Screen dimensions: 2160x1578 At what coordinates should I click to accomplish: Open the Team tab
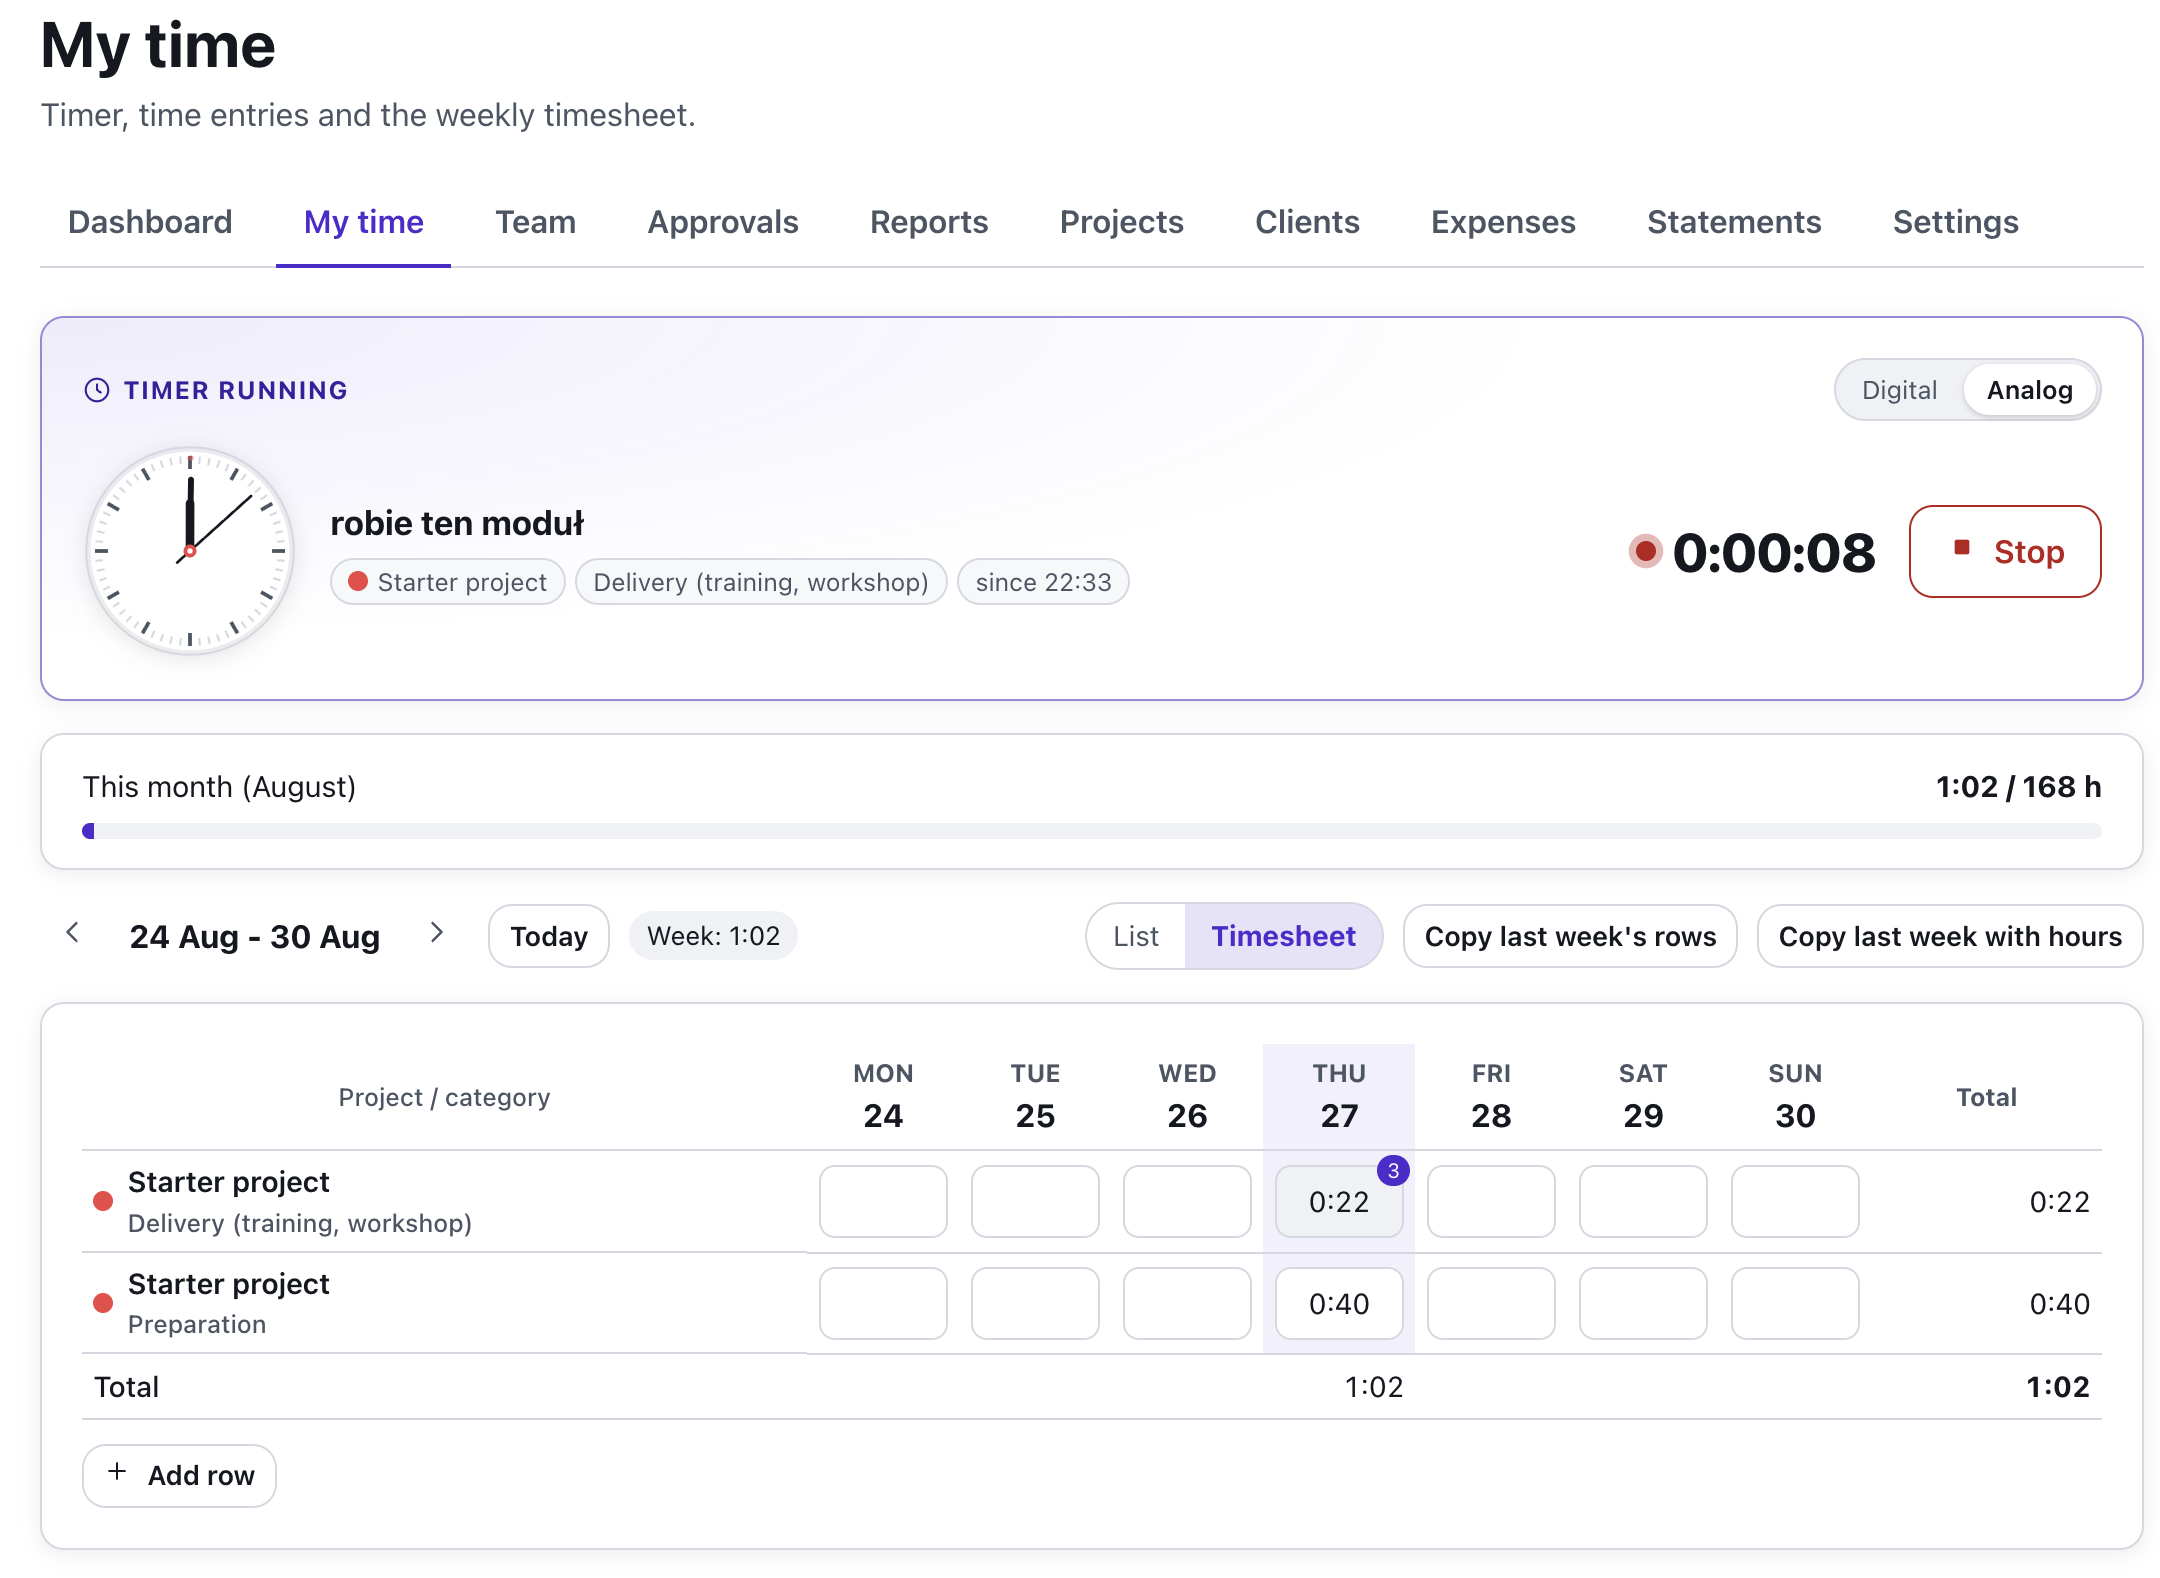pos(536,222)
